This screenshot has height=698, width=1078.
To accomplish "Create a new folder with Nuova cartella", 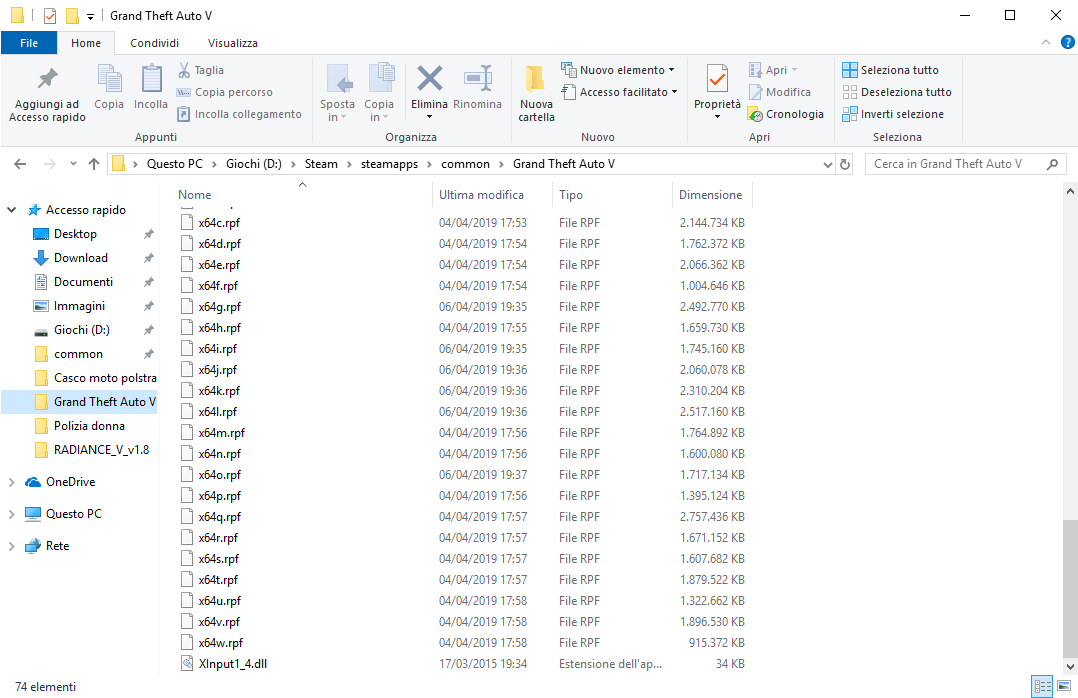I will (536, 93).
